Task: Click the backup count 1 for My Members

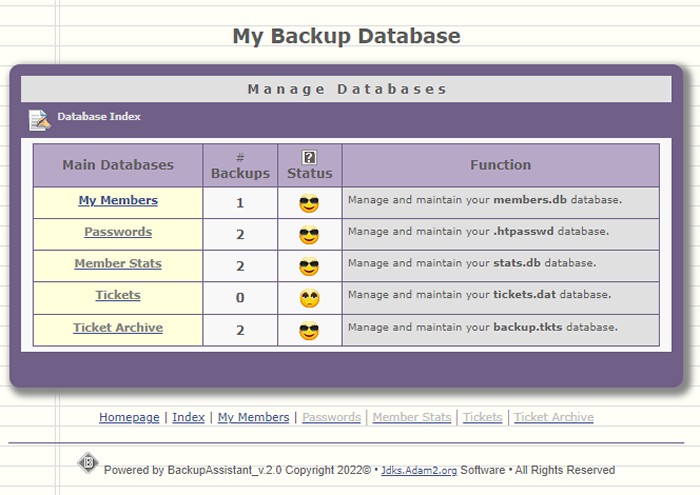Action: click(240, 203)
